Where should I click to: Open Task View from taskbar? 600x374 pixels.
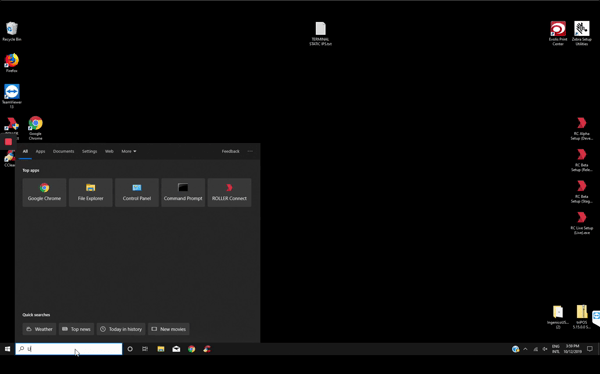(x=145, y=349)
